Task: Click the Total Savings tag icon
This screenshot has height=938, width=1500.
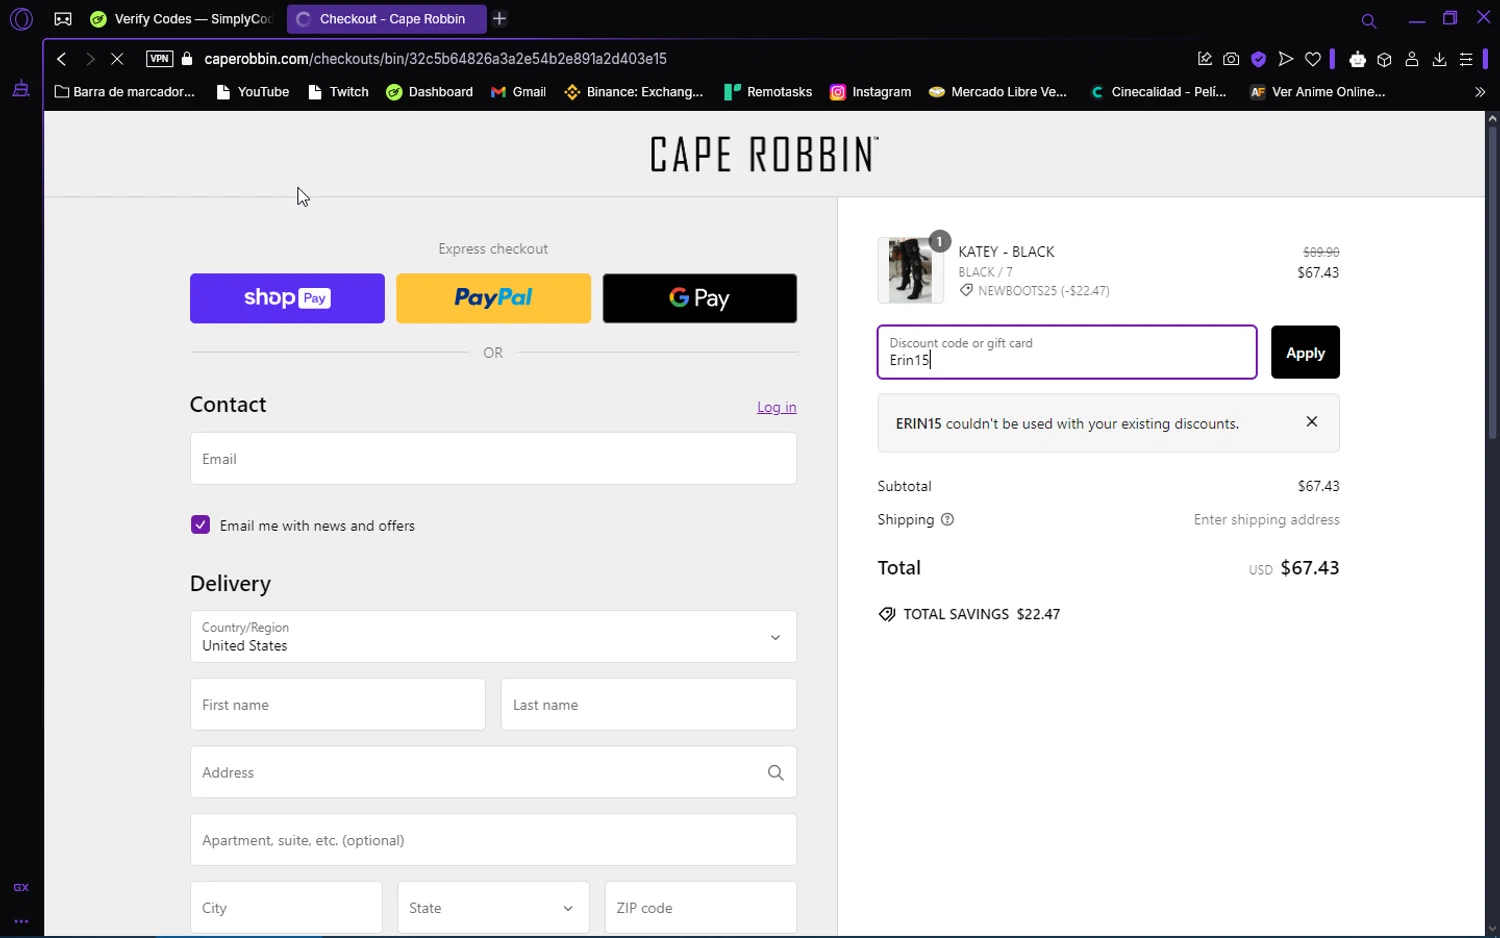Action: click(887, 614)
